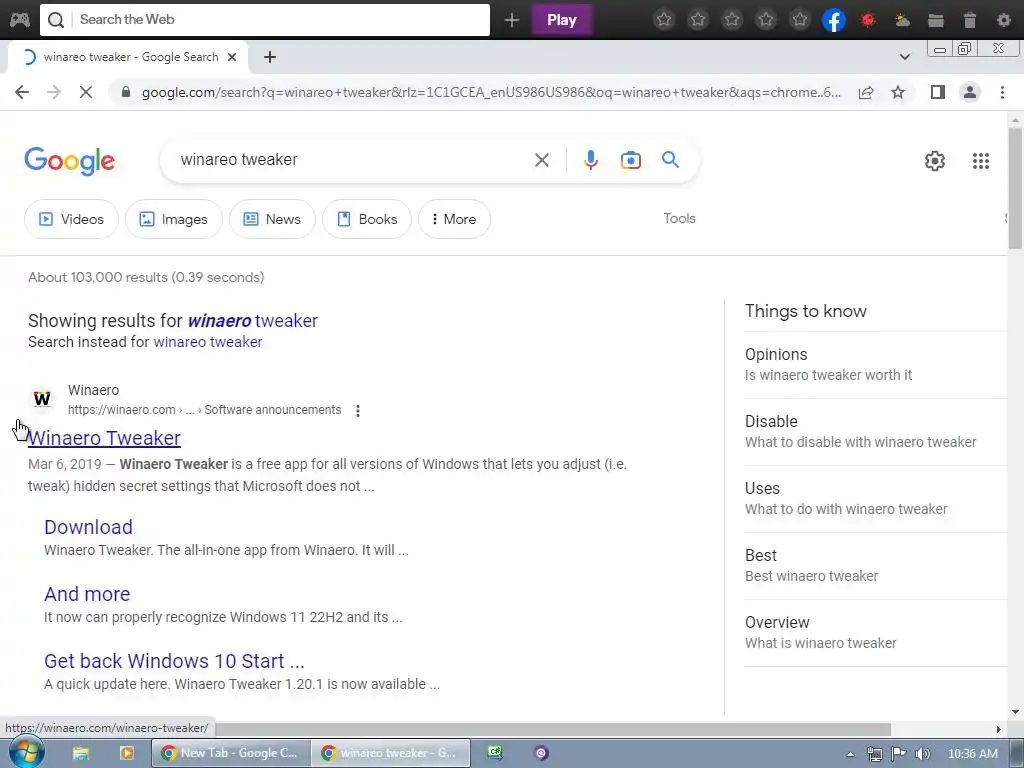
Task: Submit the Google search with the magnifier
Action: pyautogui.click(x=671, y=159)
